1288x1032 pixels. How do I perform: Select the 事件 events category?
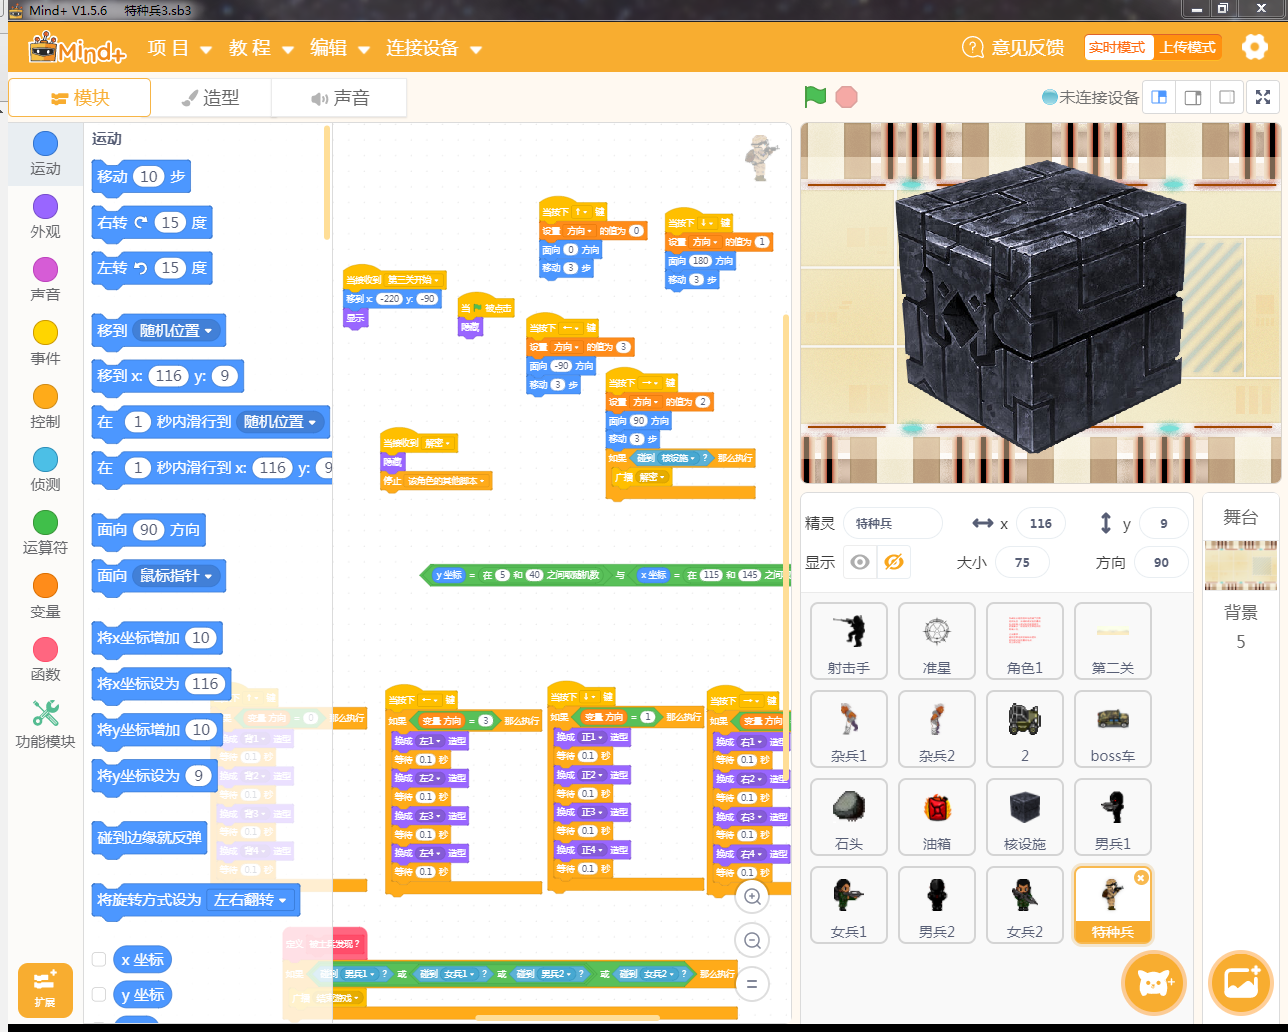[x=45, y=343]
